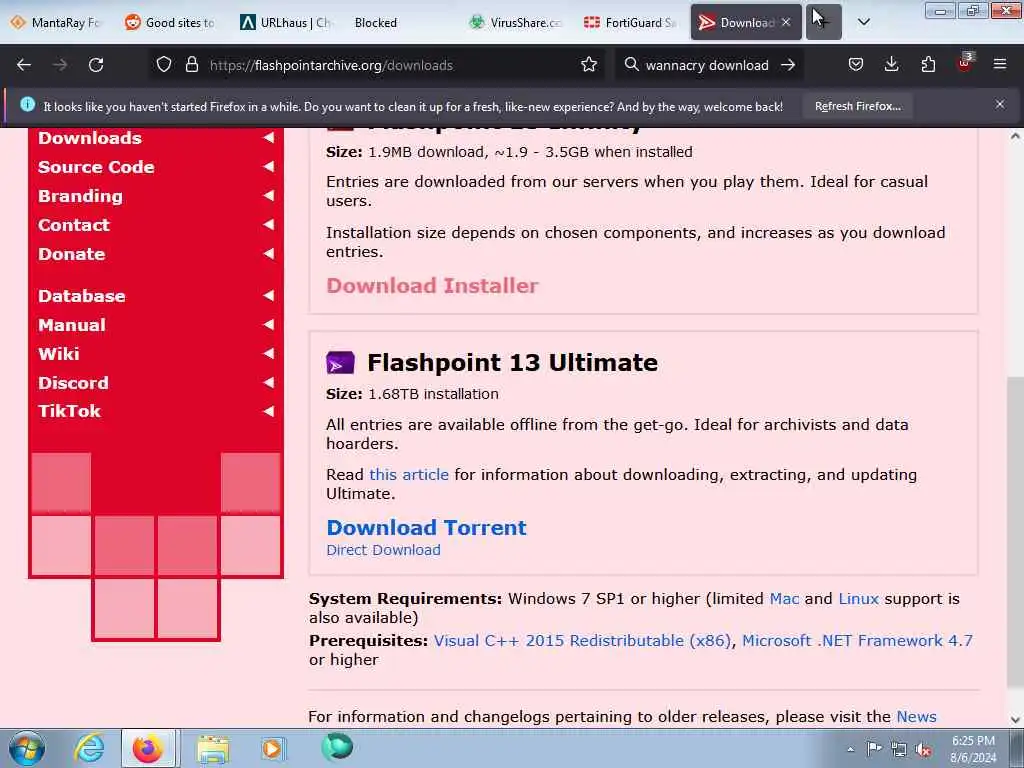Screen dimensions: 1024x768
Task: Switch to the Good sites tab
Action: coord(170,22)
